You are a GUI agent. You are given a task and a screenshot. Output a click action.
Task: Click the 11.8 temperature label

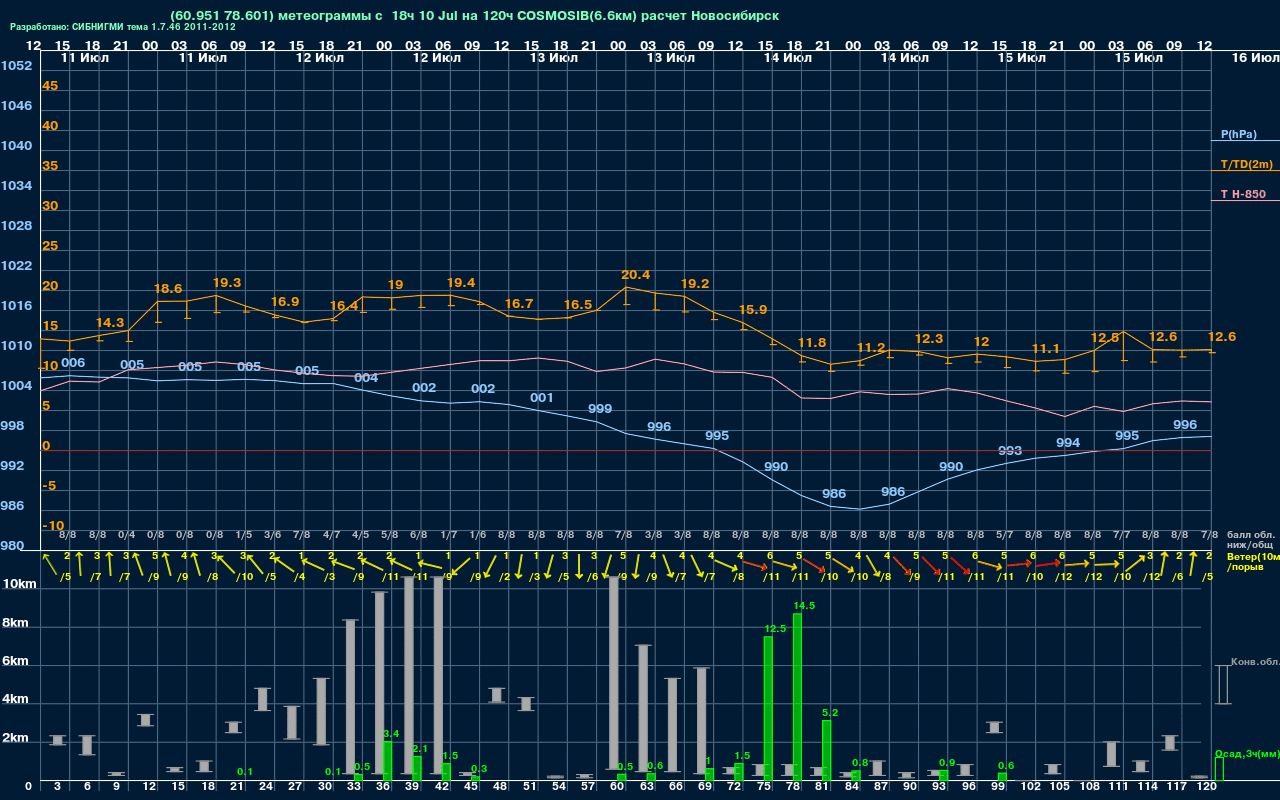[812, 343]
